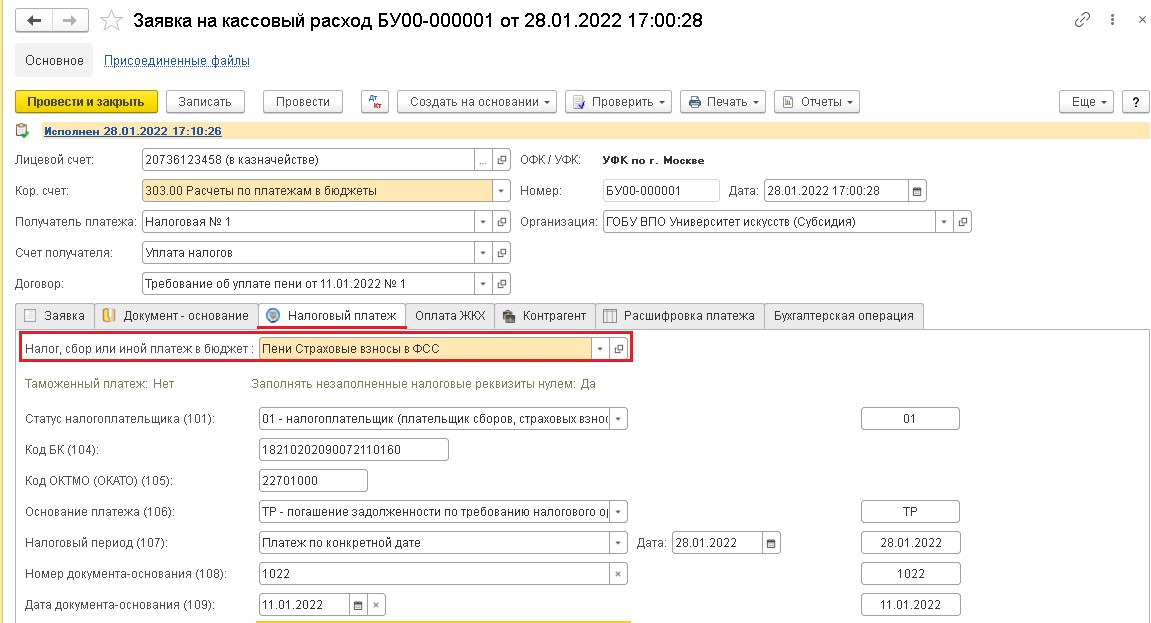Expand Счет получателя dropdown

click(483, 252)
